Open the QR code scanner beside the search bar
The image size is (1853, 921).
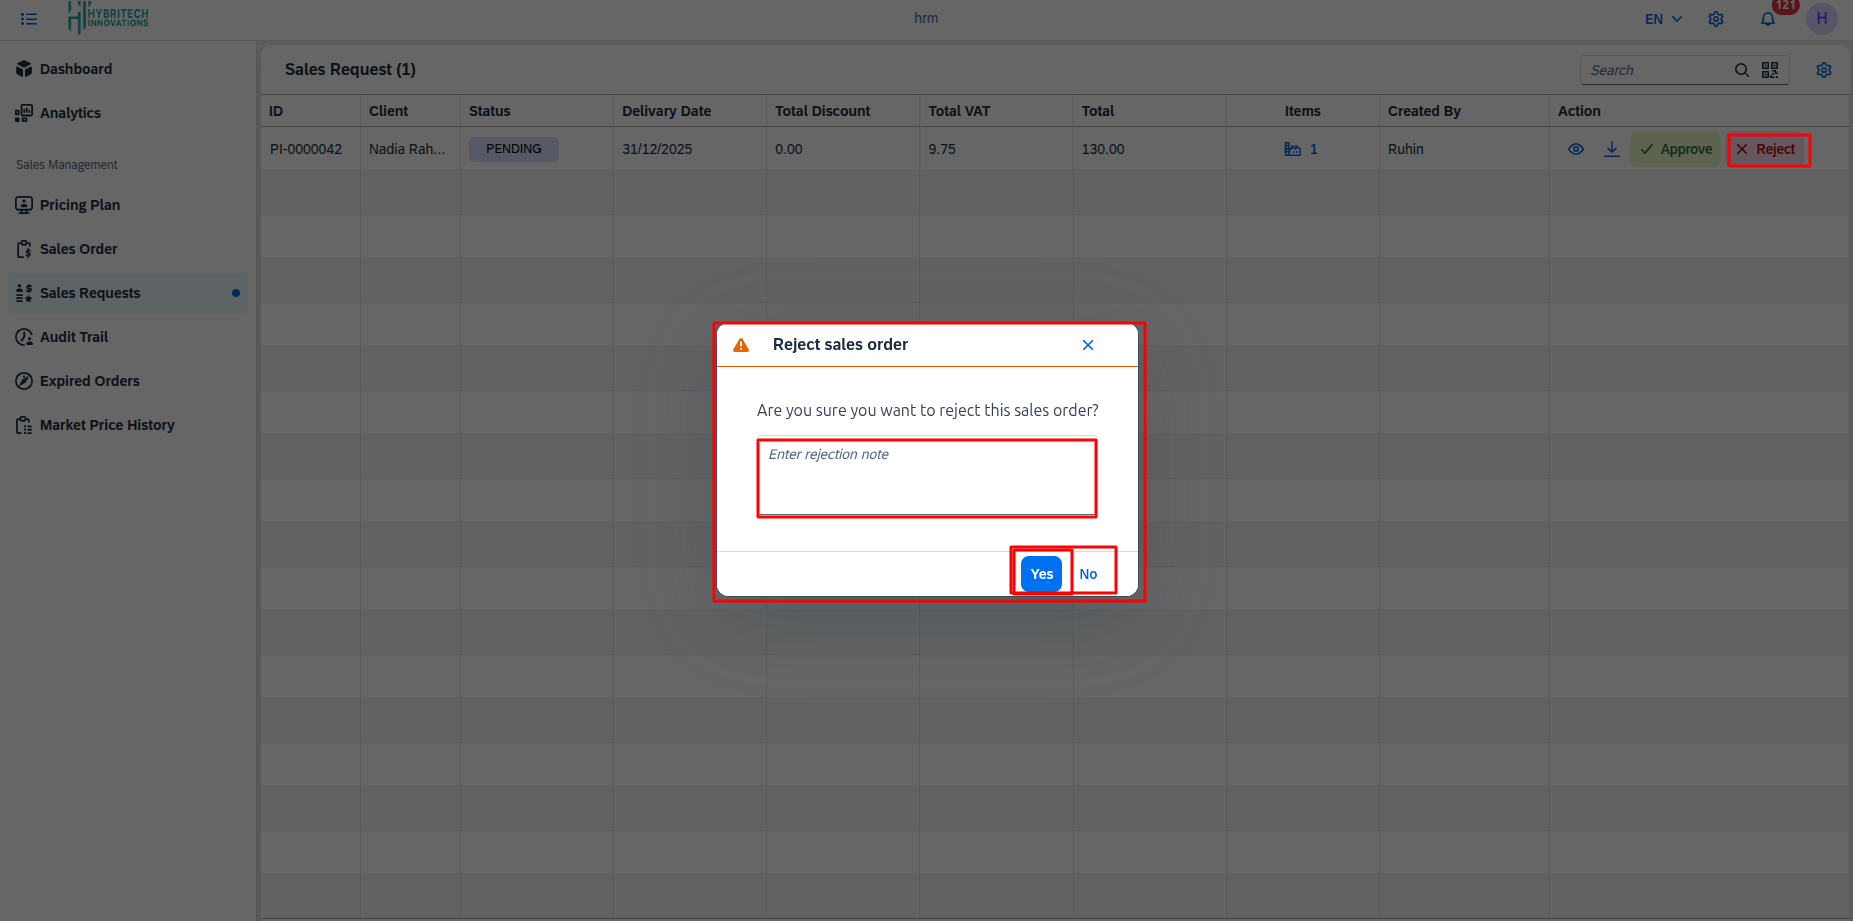click(1770, 69)
